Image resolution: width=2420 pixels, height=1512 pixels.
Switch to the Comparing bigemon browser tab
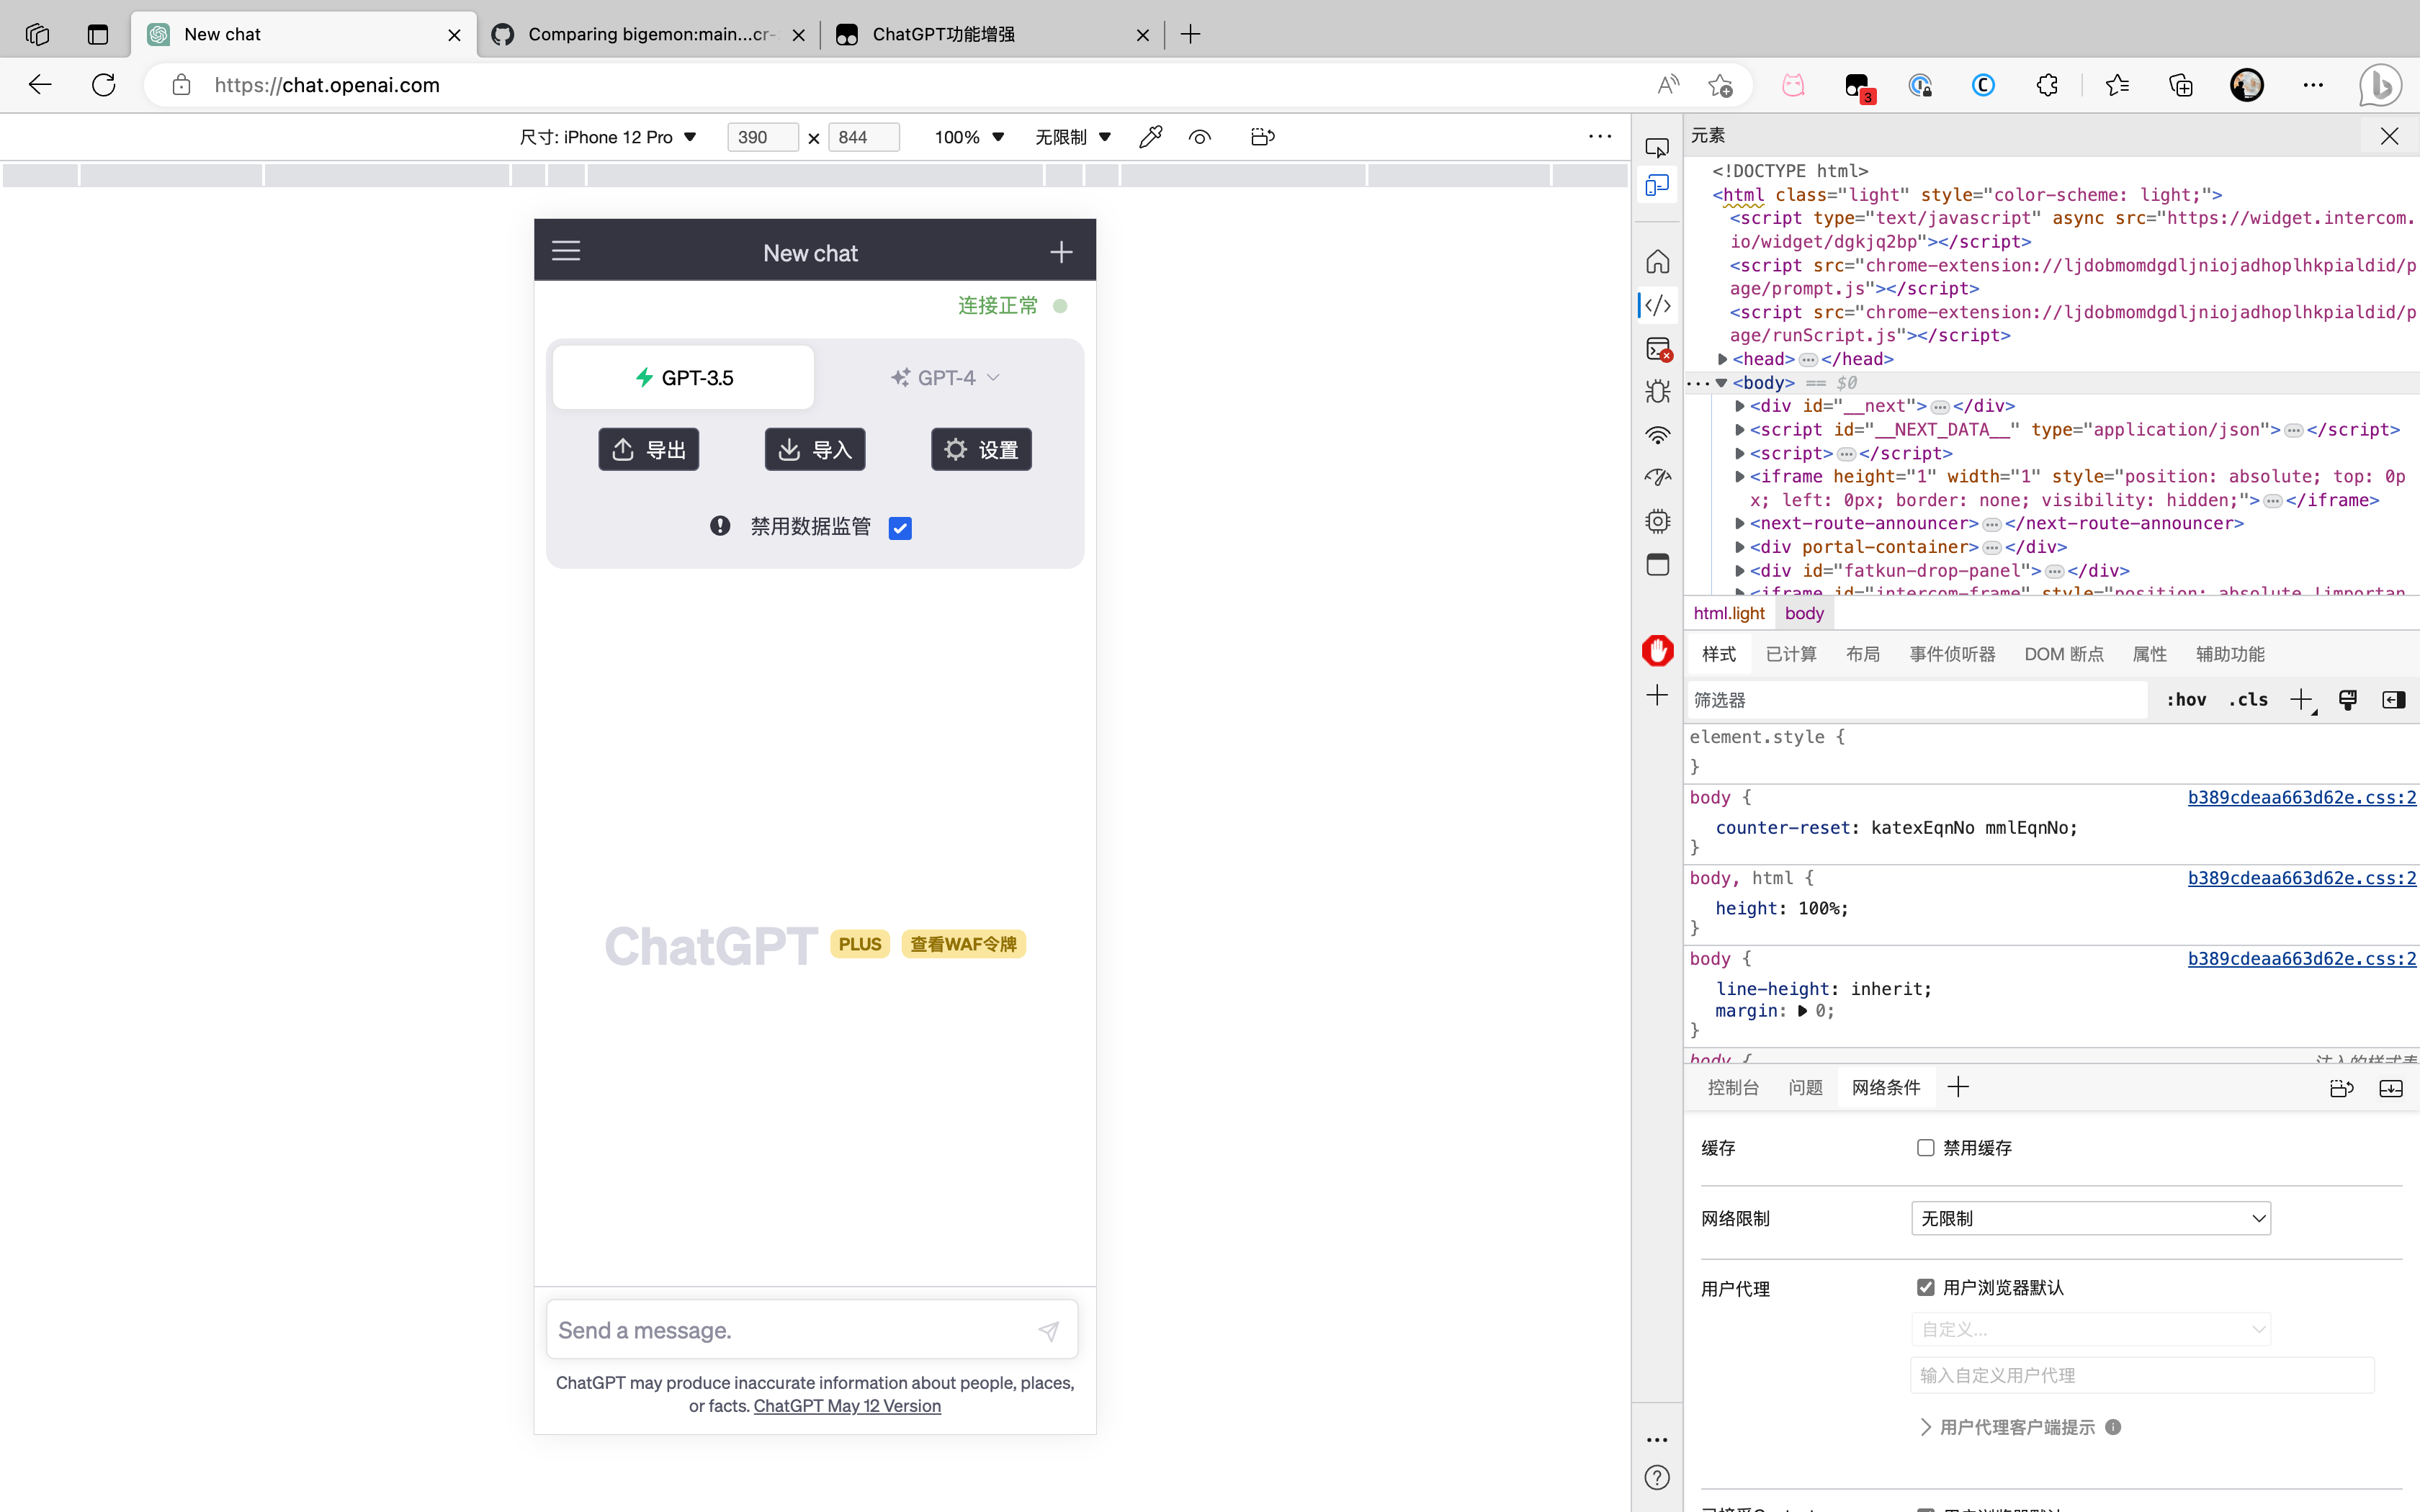[648, 34]
